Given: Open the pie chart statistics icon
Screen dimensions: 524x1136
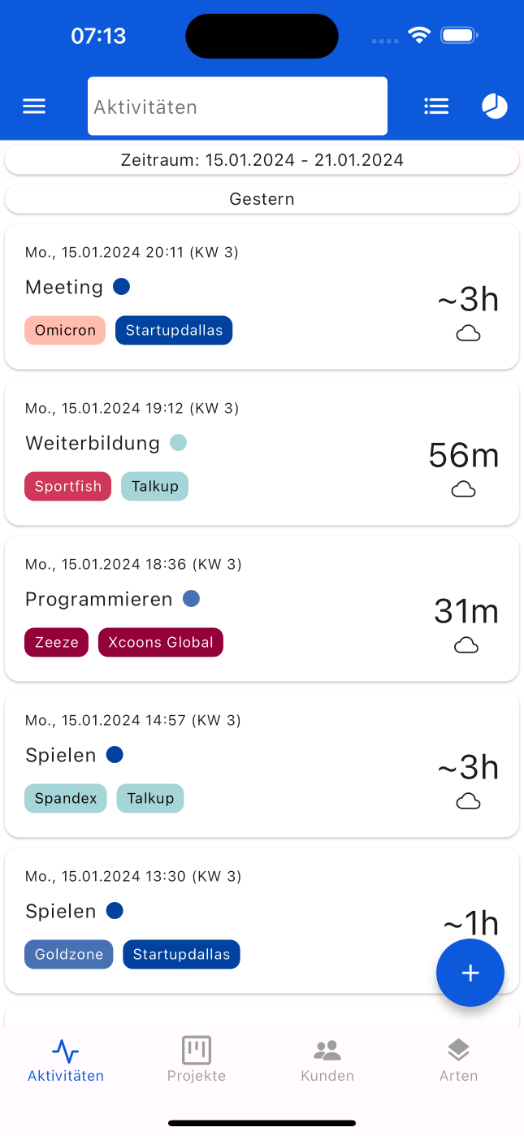Looking at the screenshot, I should point(494,106).
